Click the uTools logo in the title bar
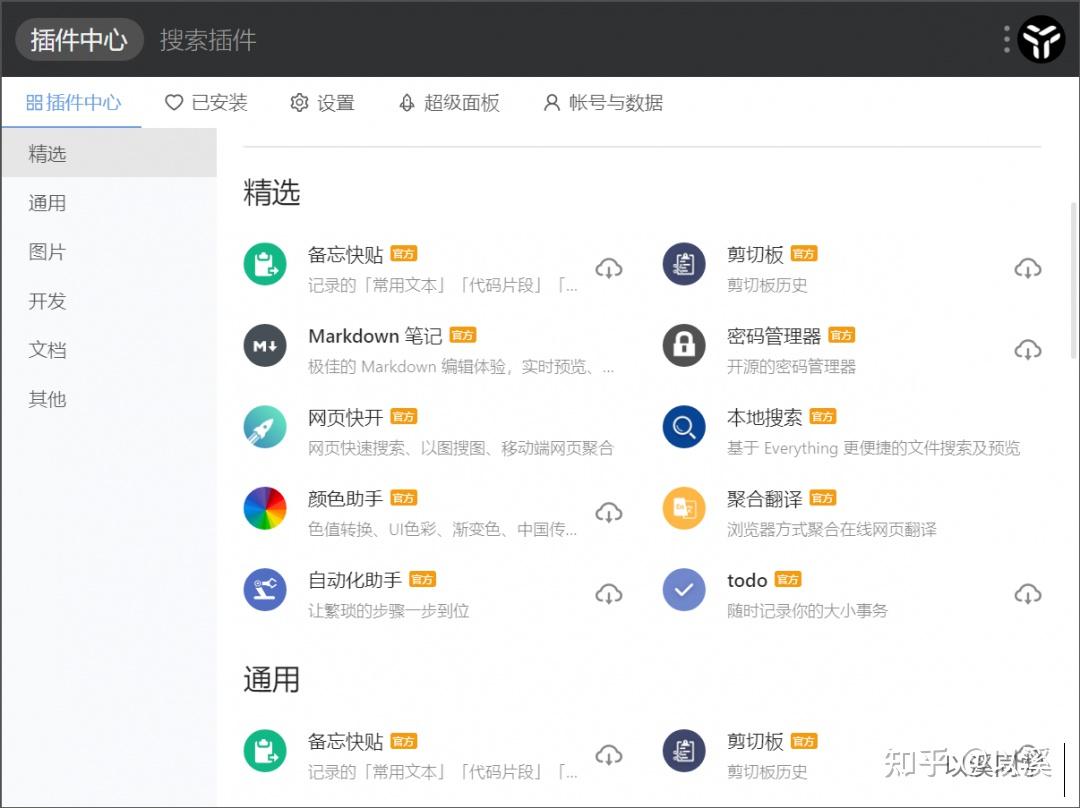 coord(1041,39)
